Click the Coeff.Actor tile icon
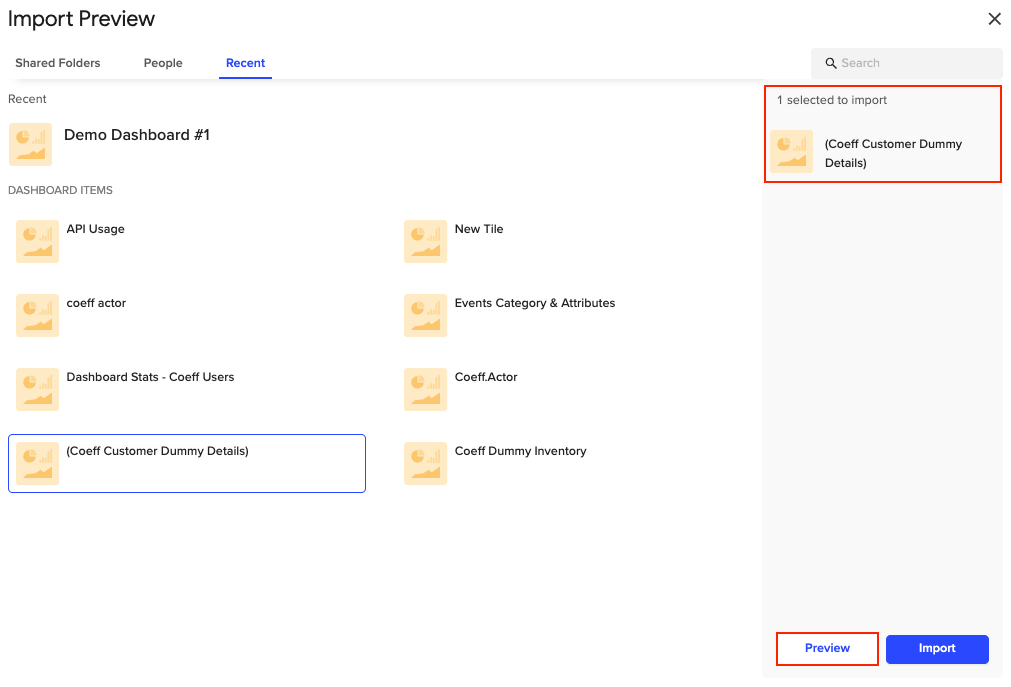1011x687 pixels. point(425,390)
